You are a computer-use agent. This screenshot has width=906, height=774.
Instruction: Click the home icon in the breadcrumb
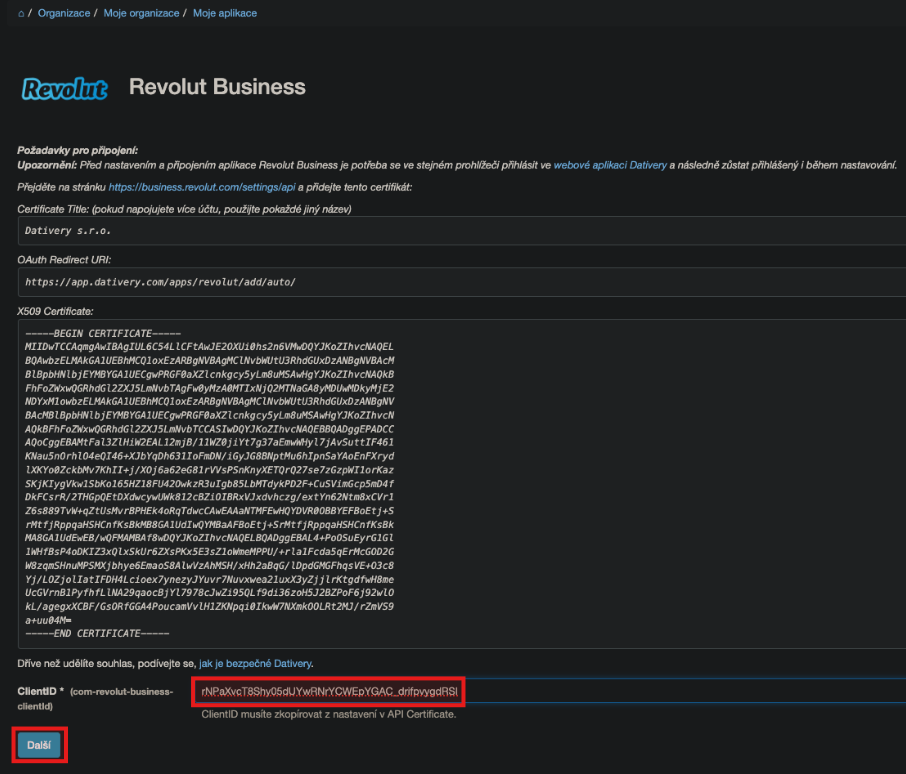[21, 13]
